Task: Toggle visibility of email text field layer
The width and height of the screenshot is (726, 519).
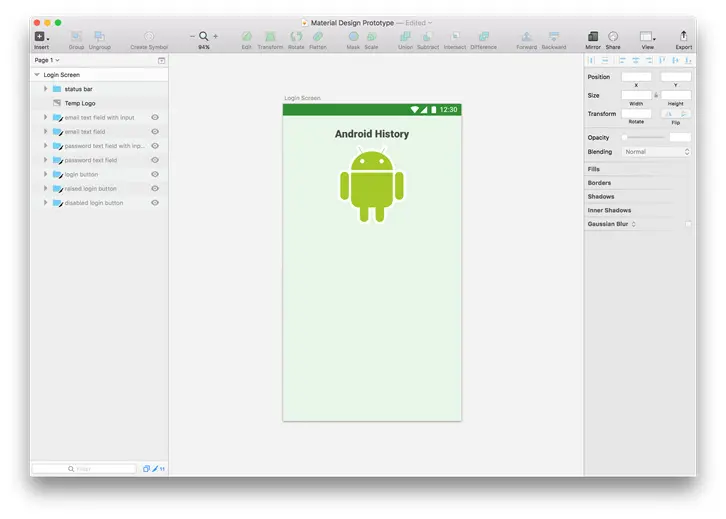Action: [155, 131]
